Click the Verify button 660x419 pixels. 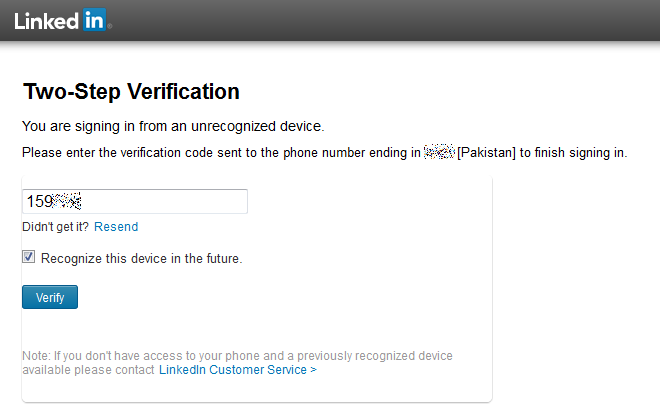[x=50, y=297]
